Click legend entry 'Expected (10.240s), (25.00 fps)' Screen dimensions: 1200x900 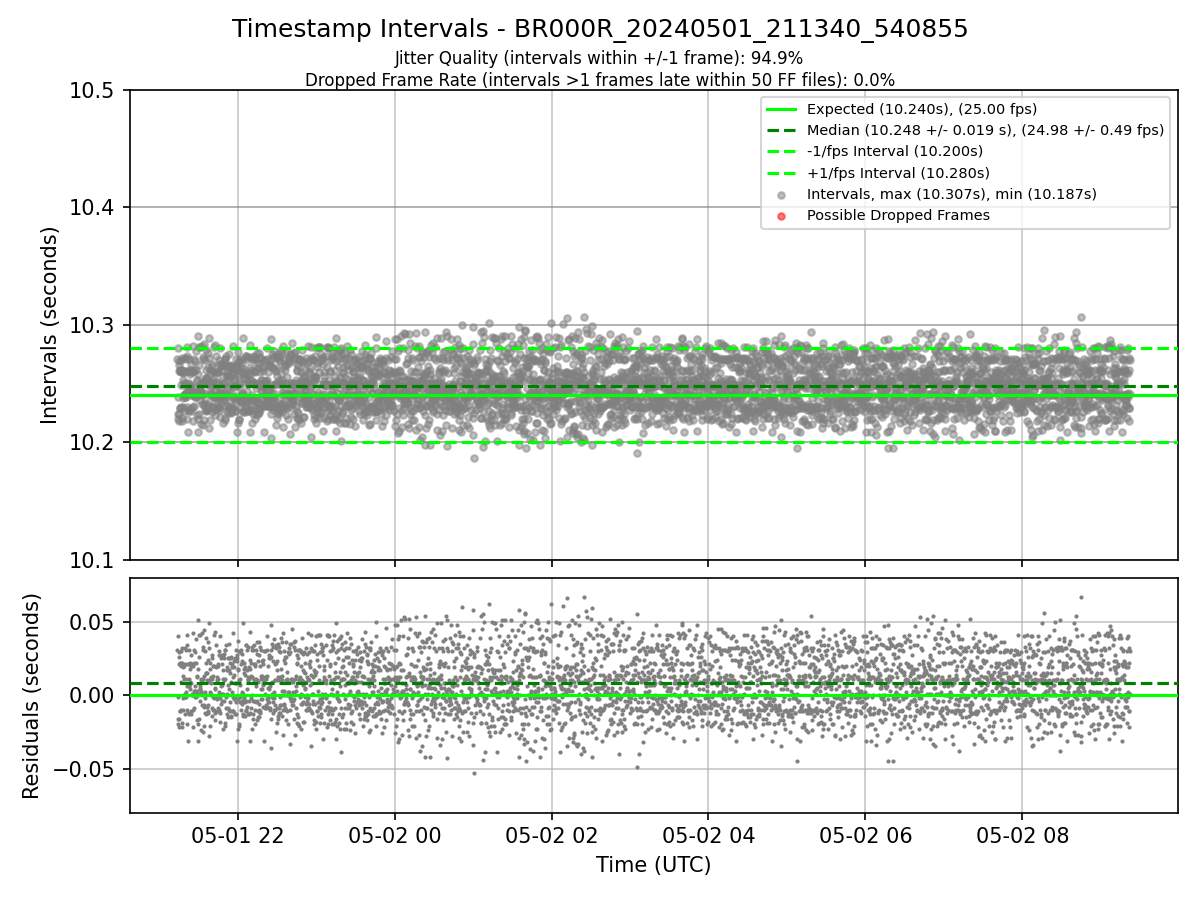[x=921, y=109]
